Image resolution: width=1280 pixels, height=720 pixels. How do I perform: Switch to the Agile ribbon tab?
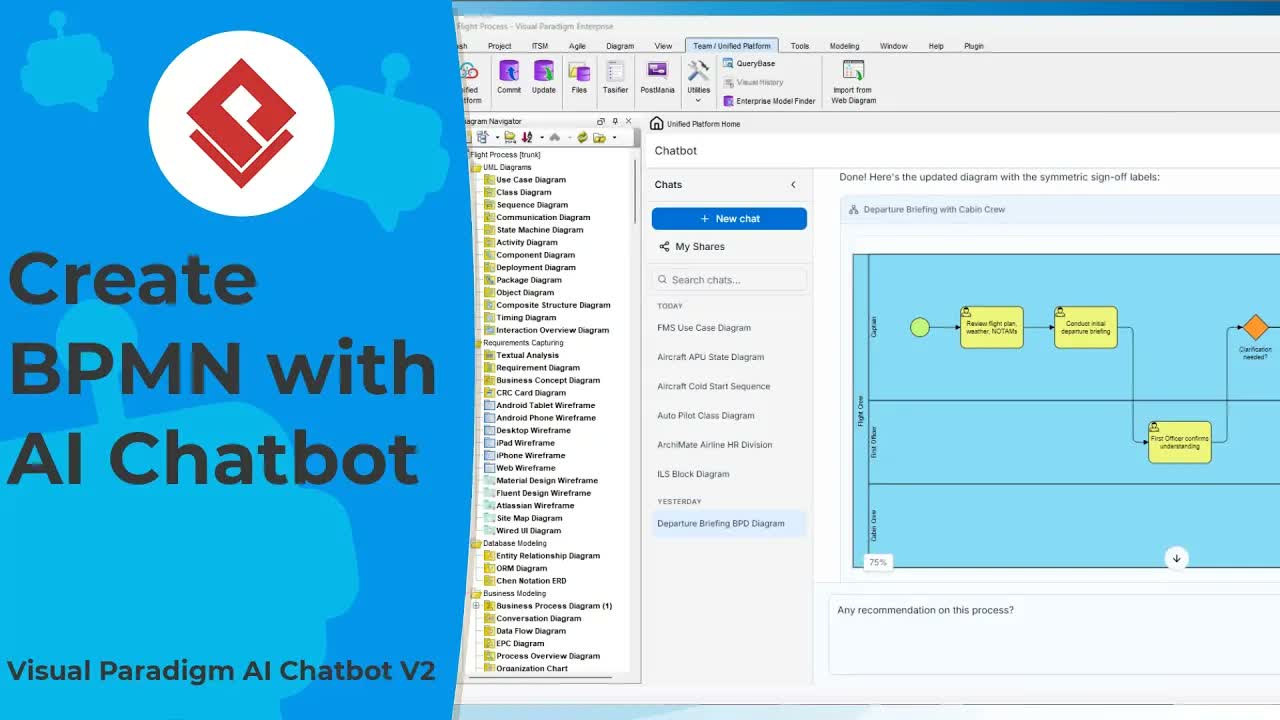(x=577, y=46)
